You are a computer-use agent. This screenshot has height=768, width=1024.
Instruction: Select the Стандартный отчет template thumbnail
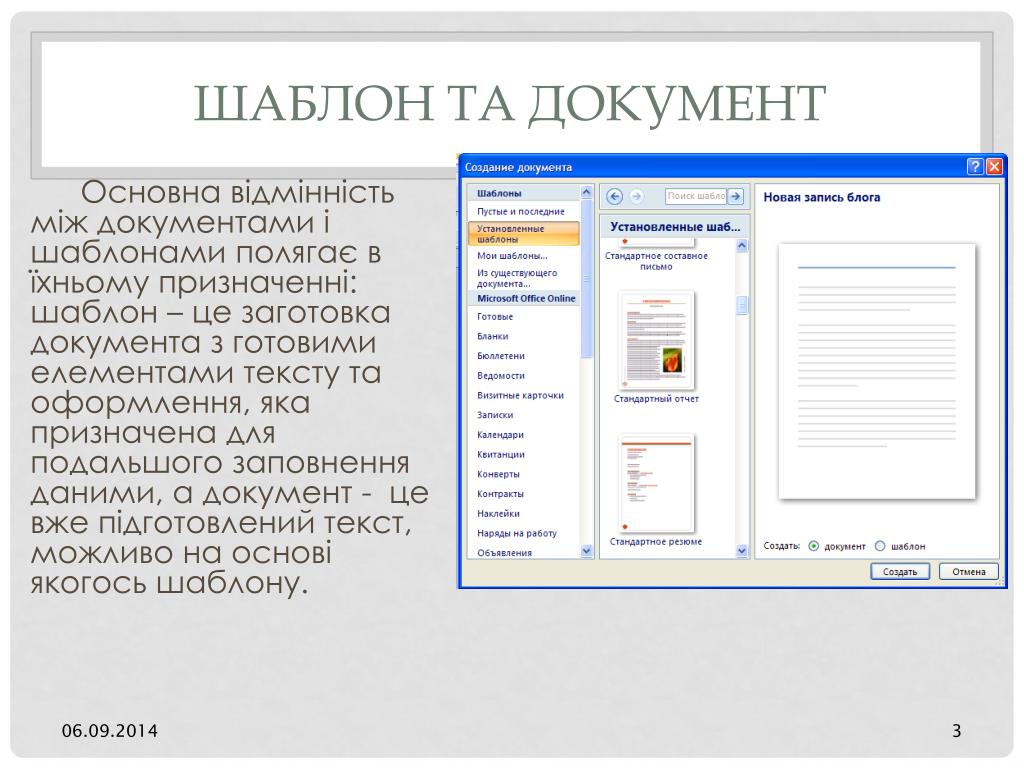click(x=656, y=340)
